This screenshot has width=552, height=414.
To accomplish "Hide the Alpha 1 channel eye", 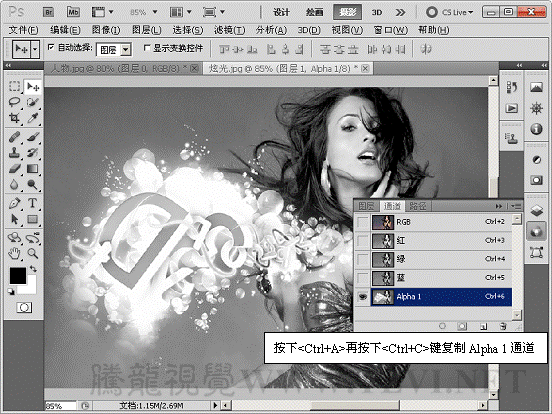I will [362, 297].
